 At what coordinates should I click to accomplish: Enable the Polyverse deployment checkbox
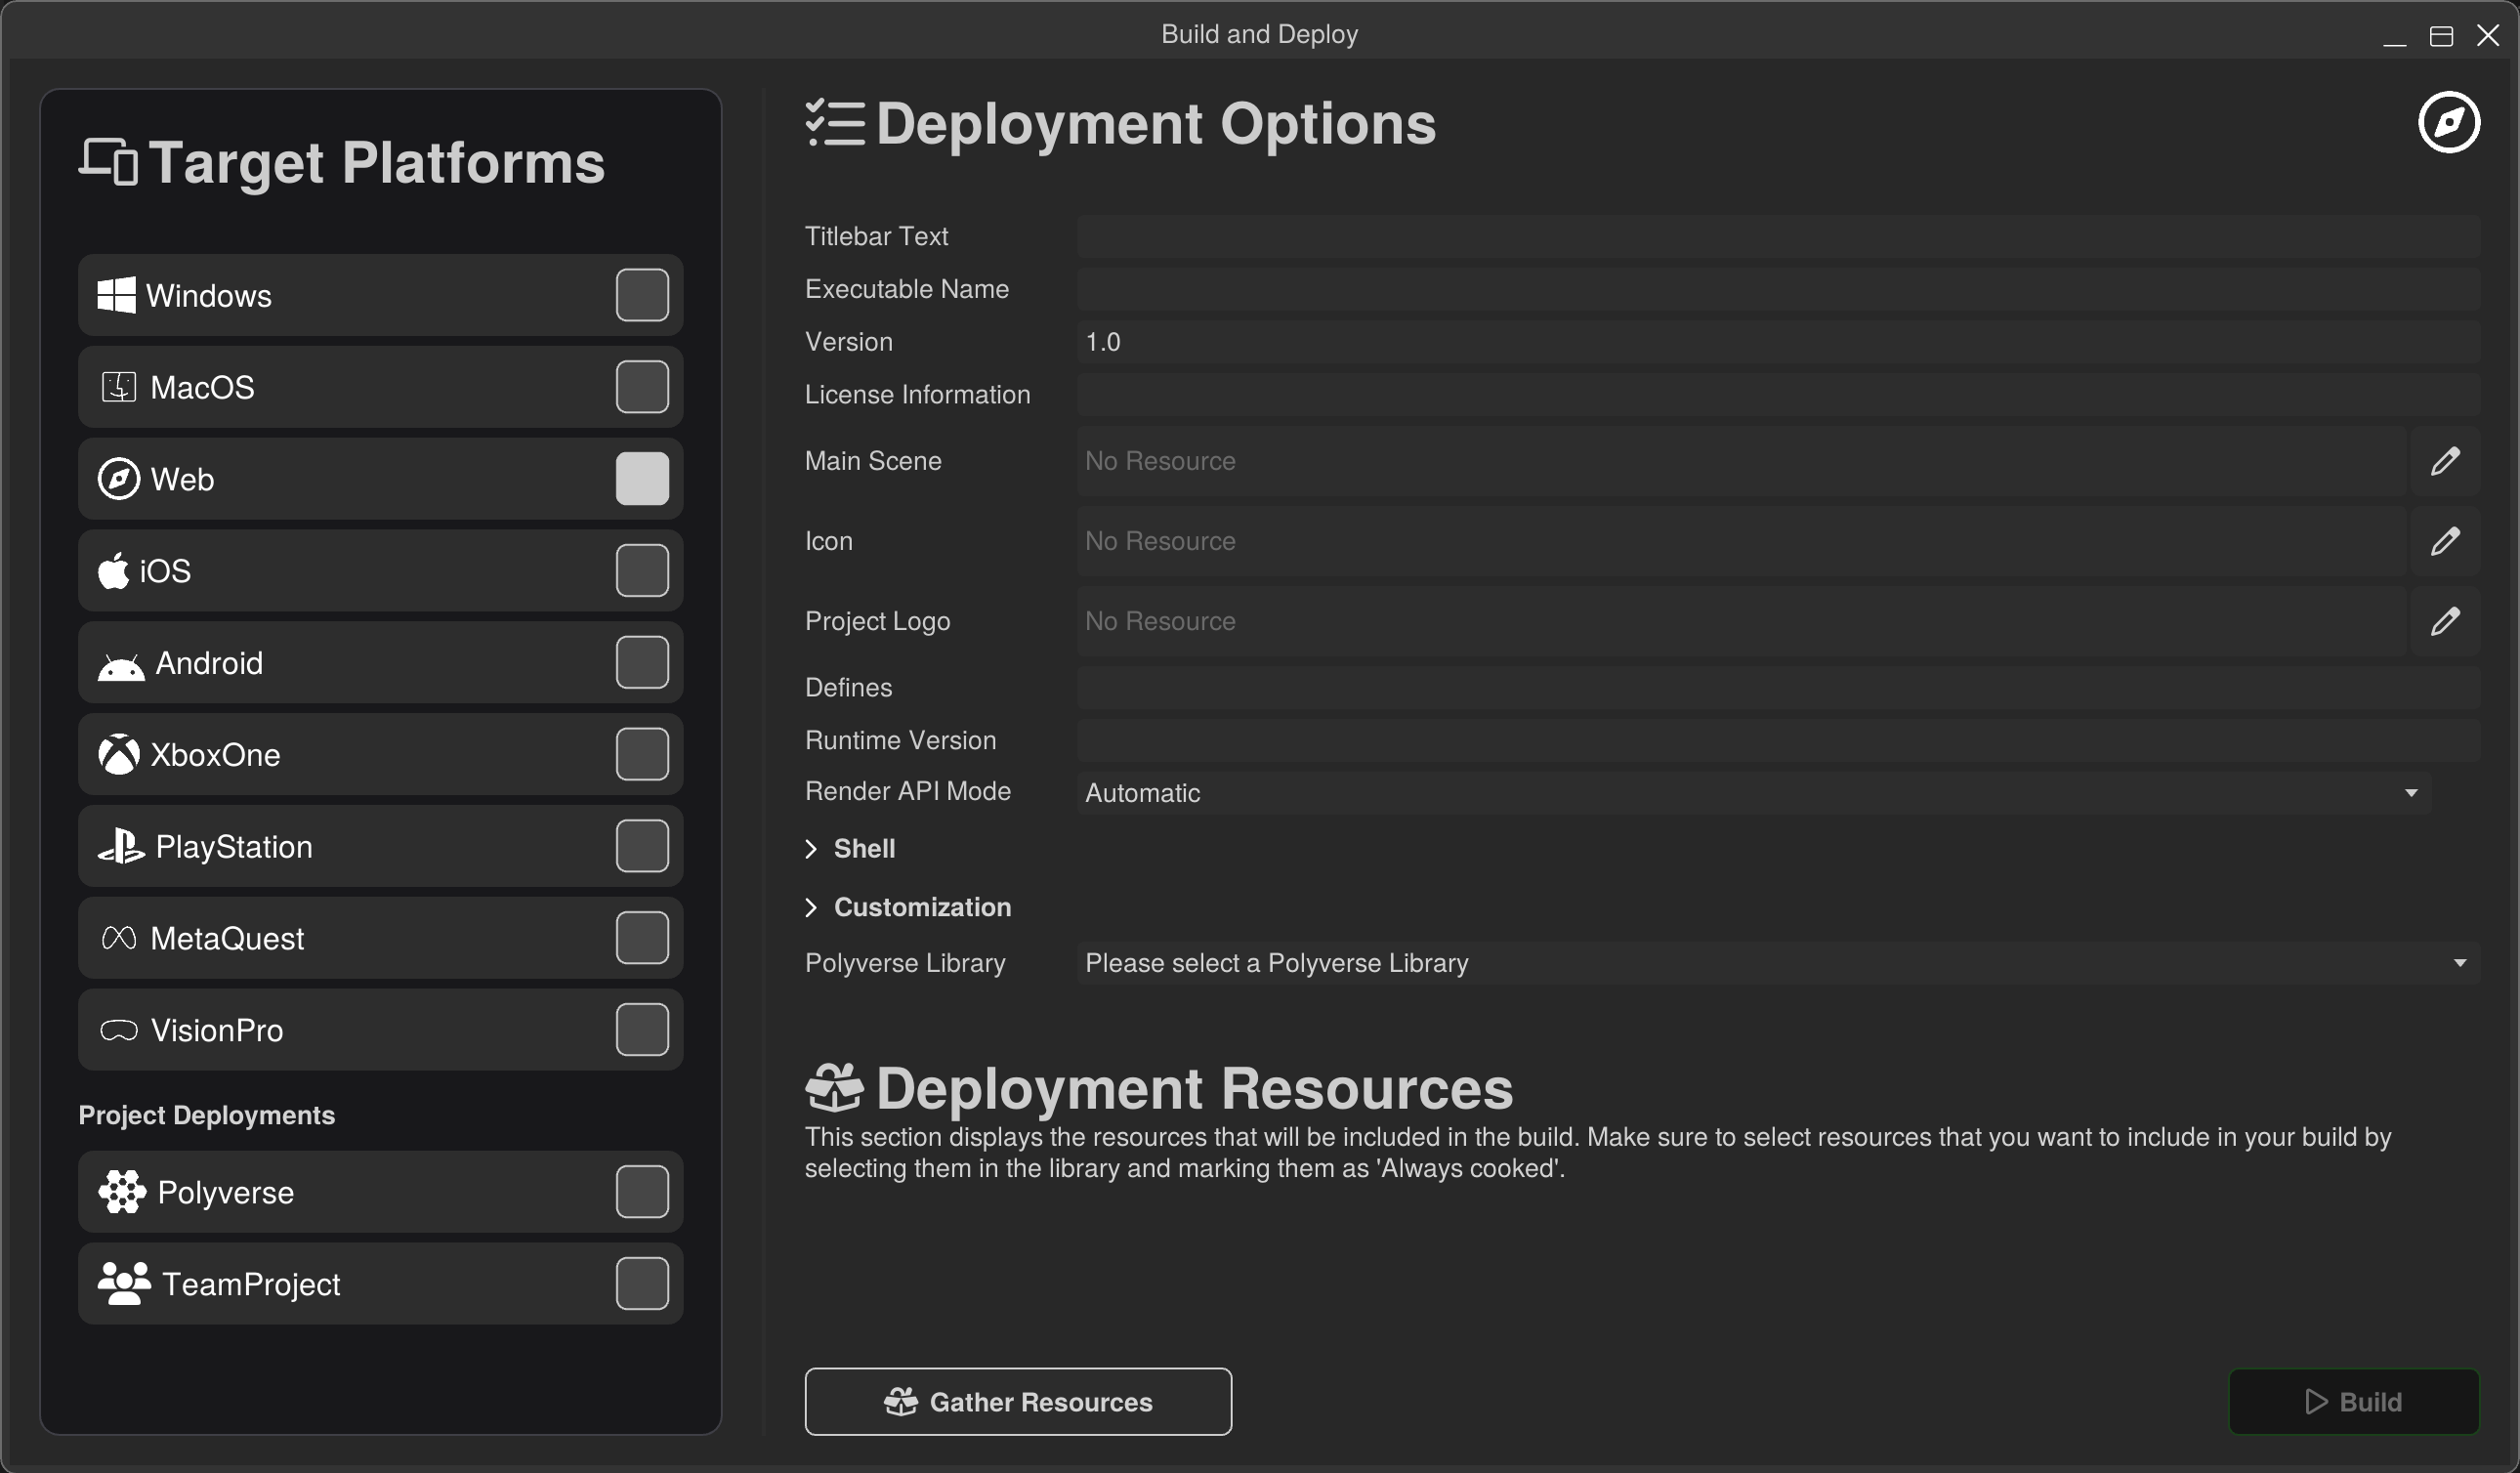tap(641, 1191)
